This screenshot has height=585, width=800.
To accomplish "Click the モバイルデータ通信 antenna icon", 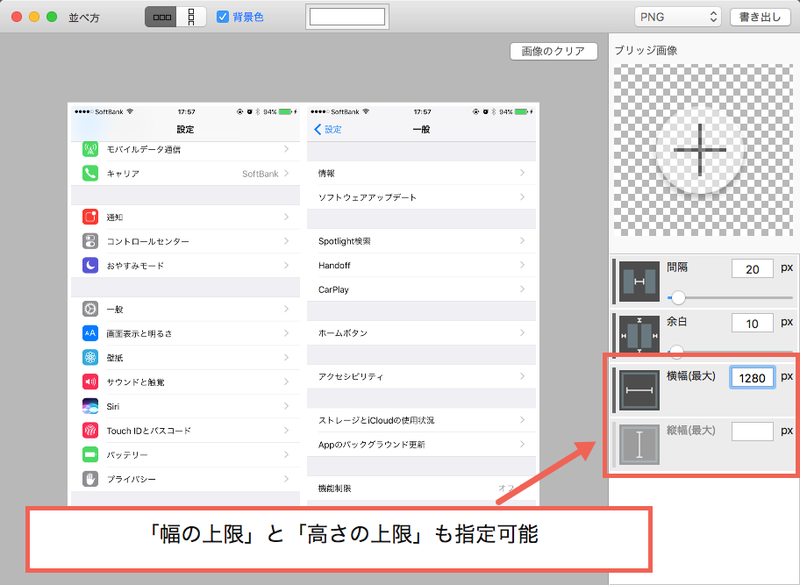I will click(x=90, y=149).
